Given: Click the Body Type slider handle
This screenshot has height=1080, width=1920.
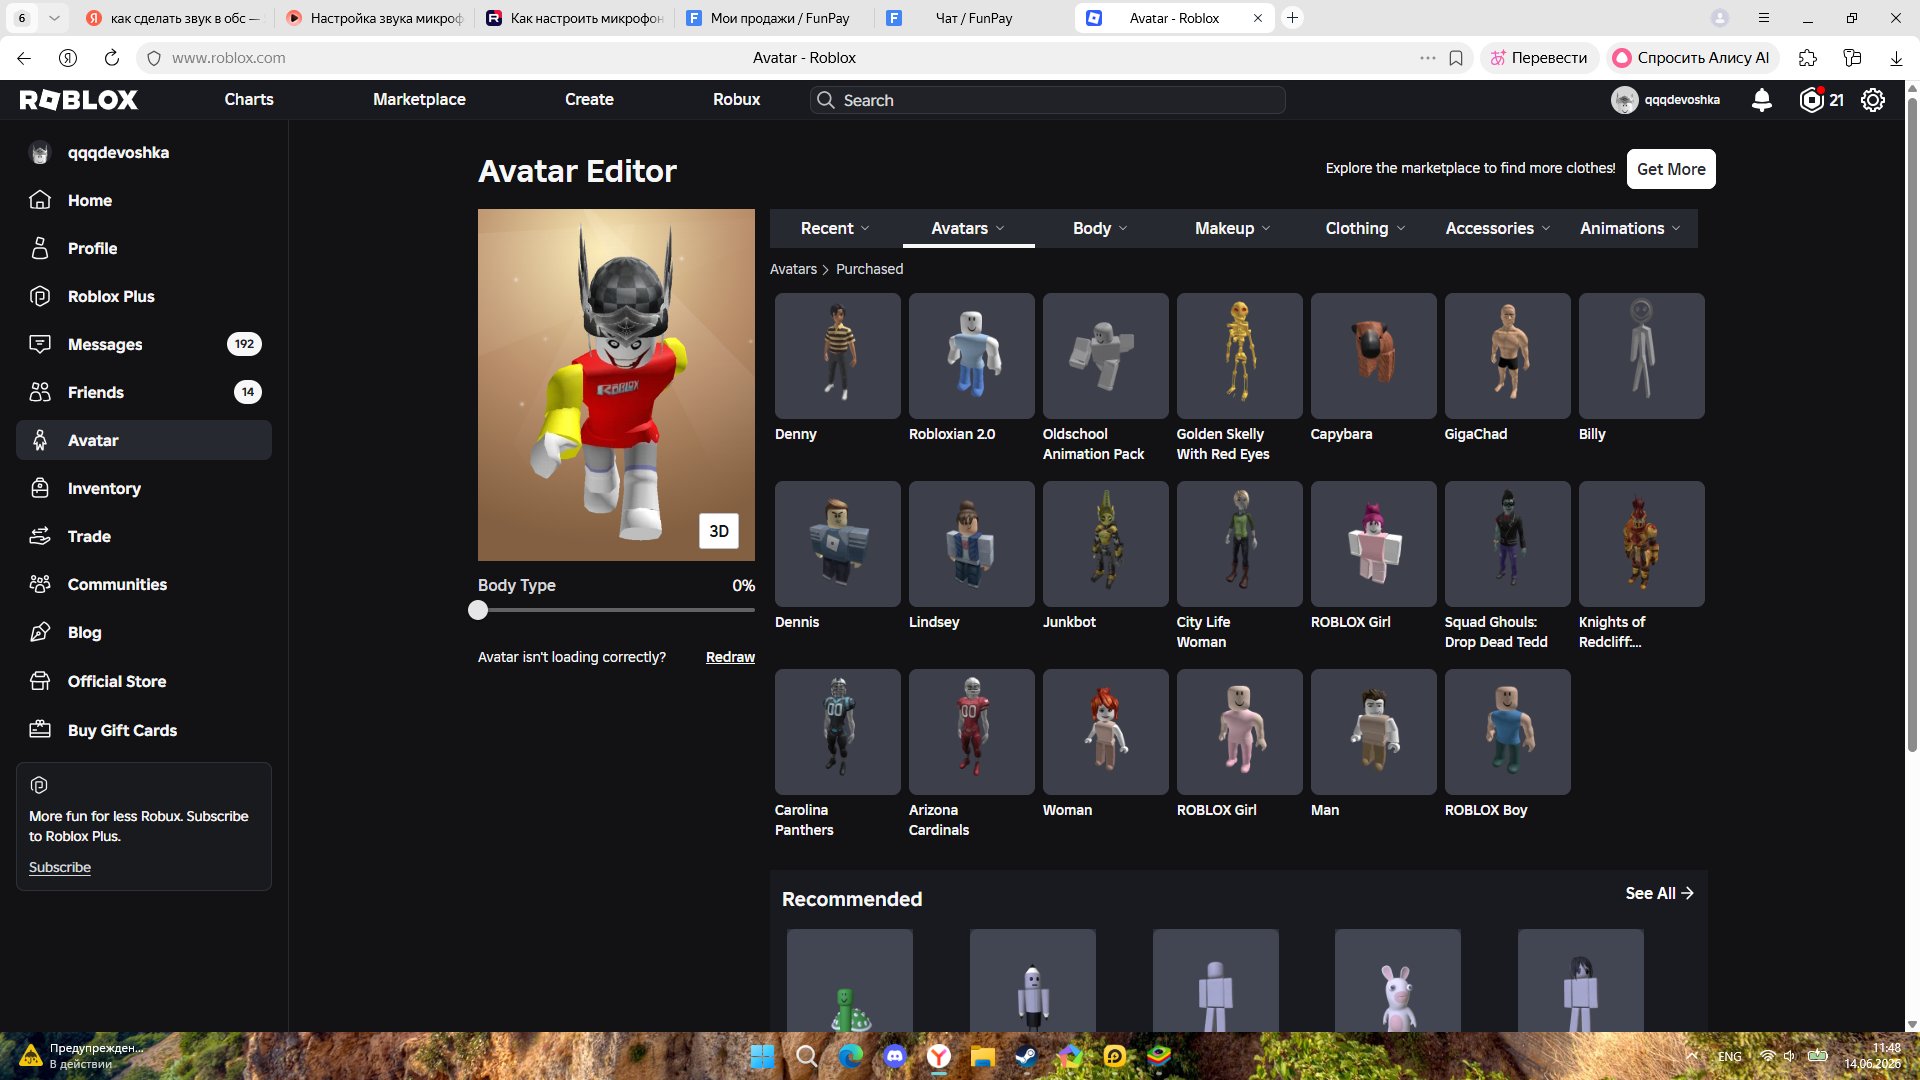Looking at the screenshot, I should pyautogui.click(x=478, y=610).
